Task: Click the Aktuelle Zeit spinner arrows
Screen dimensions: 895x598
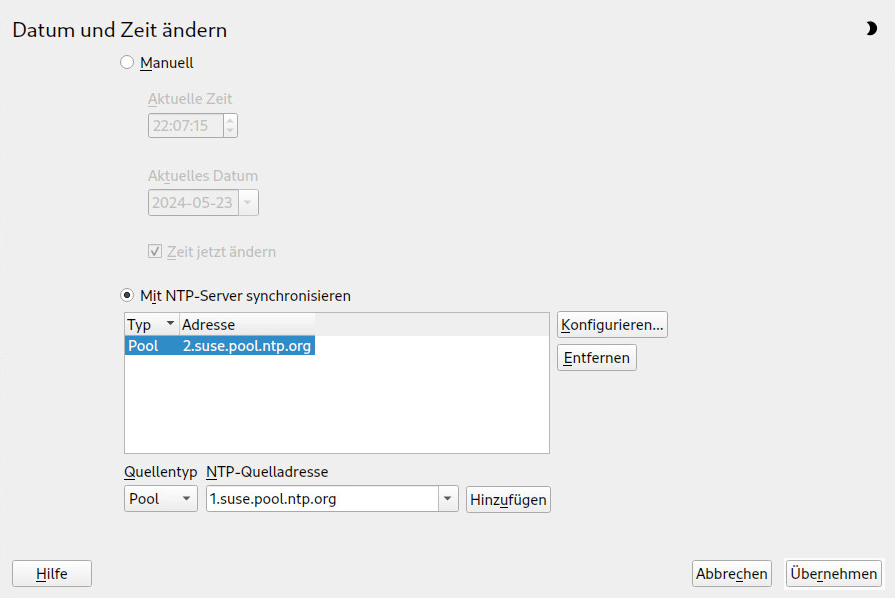Action: pyautogui.click(x=230, y=126)
